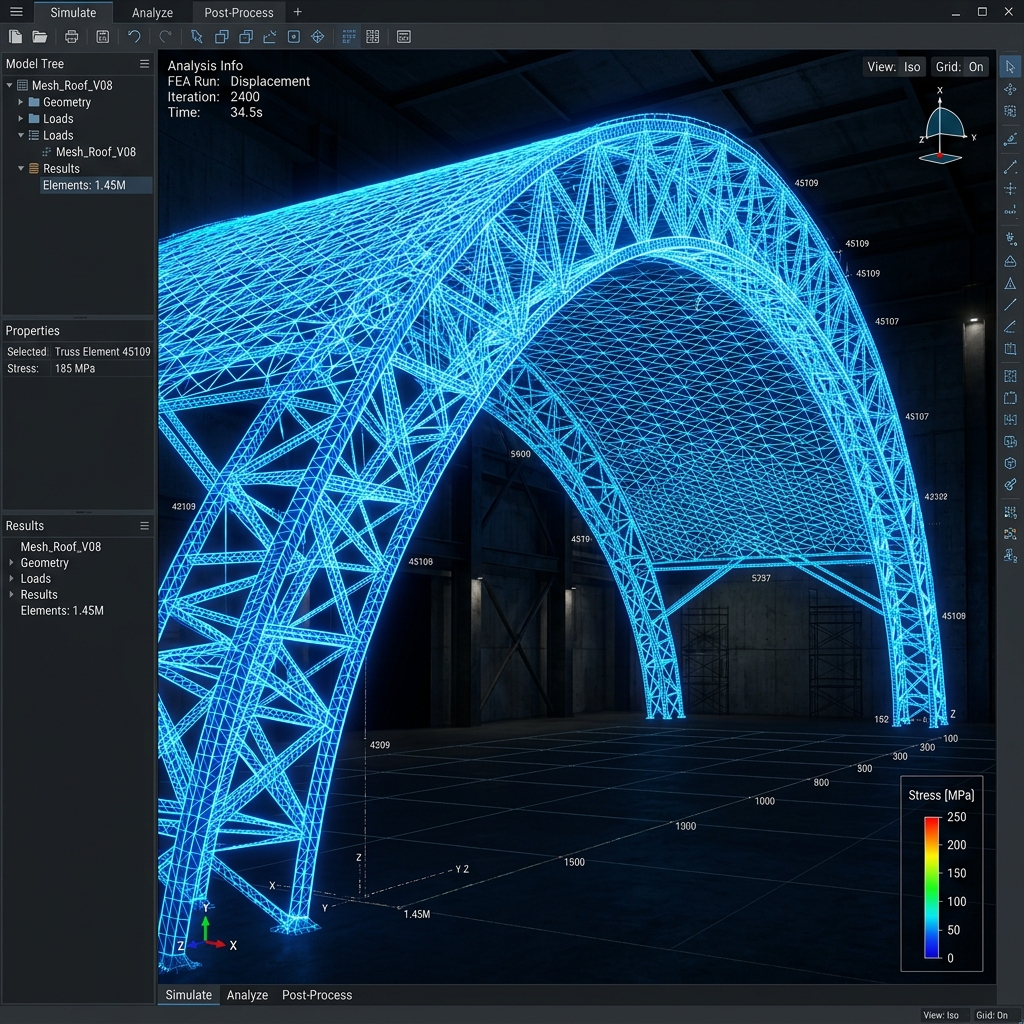Add a new tab with the plus button
Image resolution: width=1024 pixels, height=1024 pixels.
tap(297, 12)
